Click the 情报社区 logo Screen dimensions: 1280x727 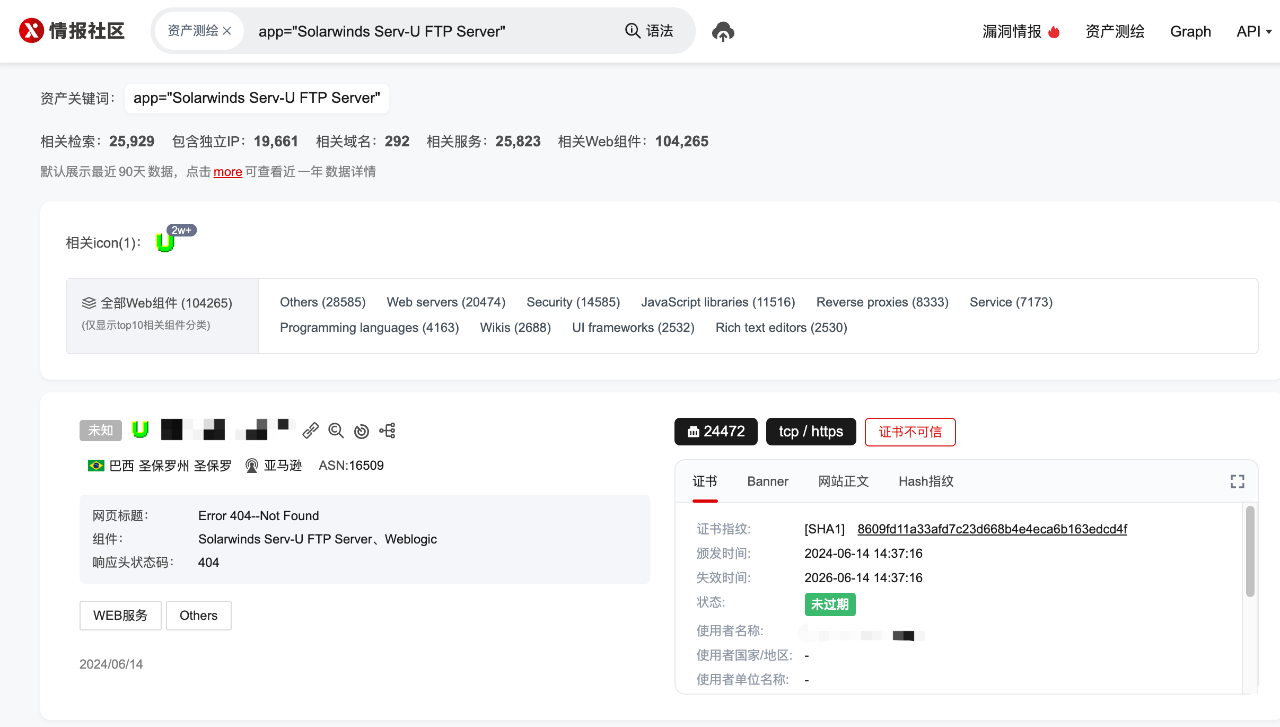pos(71,31)
